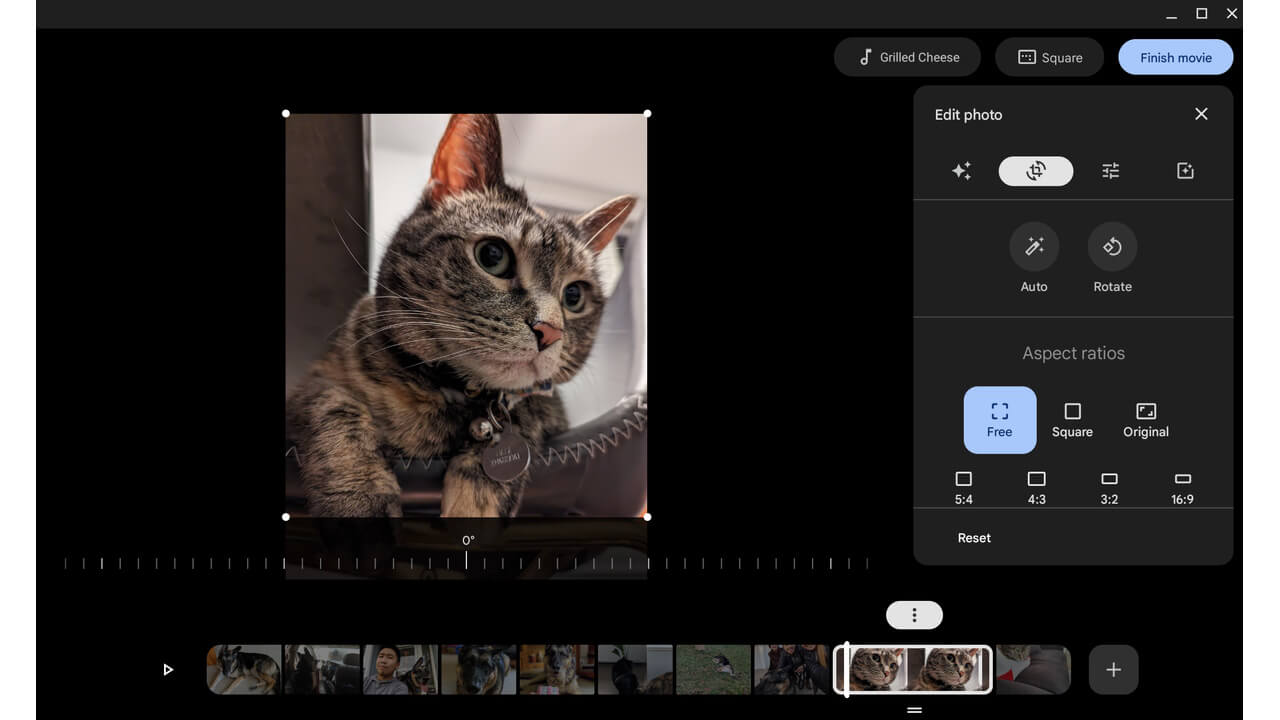The image size is (1280, 720).
Task: Select the filters icon in Edit photo
Action: point(1184,170)
